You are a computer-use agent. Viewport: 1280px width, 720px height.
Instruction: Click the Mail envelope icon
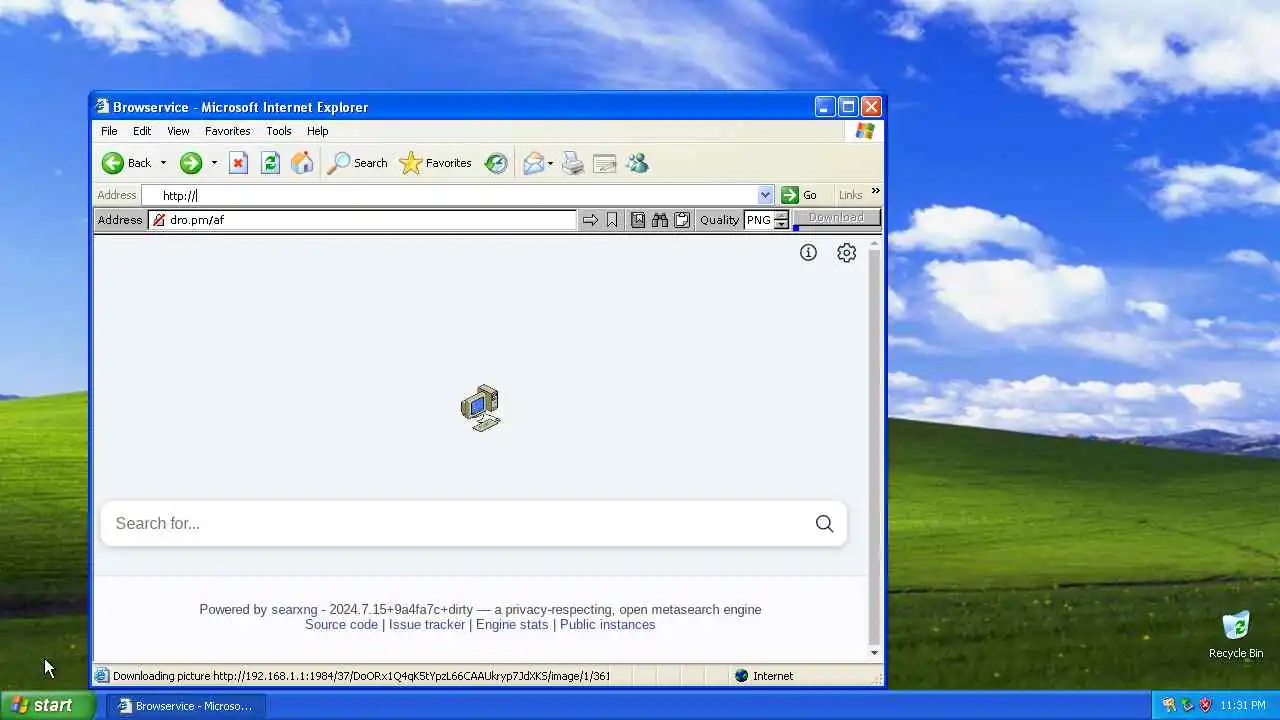point(534,163)
